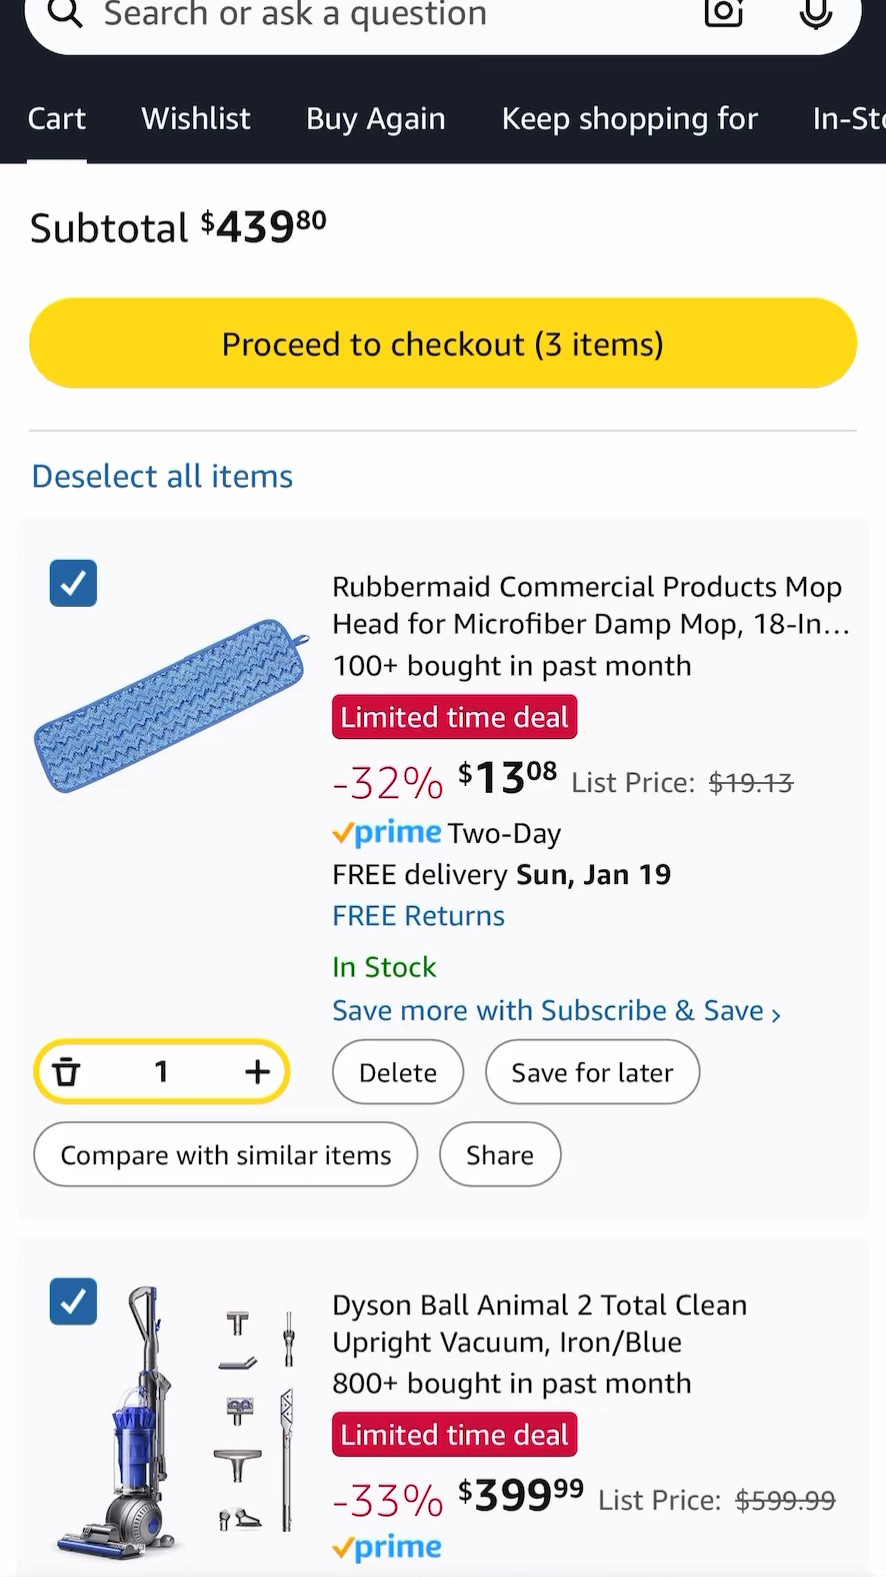Click the Deselect all items link

(161, 475)
